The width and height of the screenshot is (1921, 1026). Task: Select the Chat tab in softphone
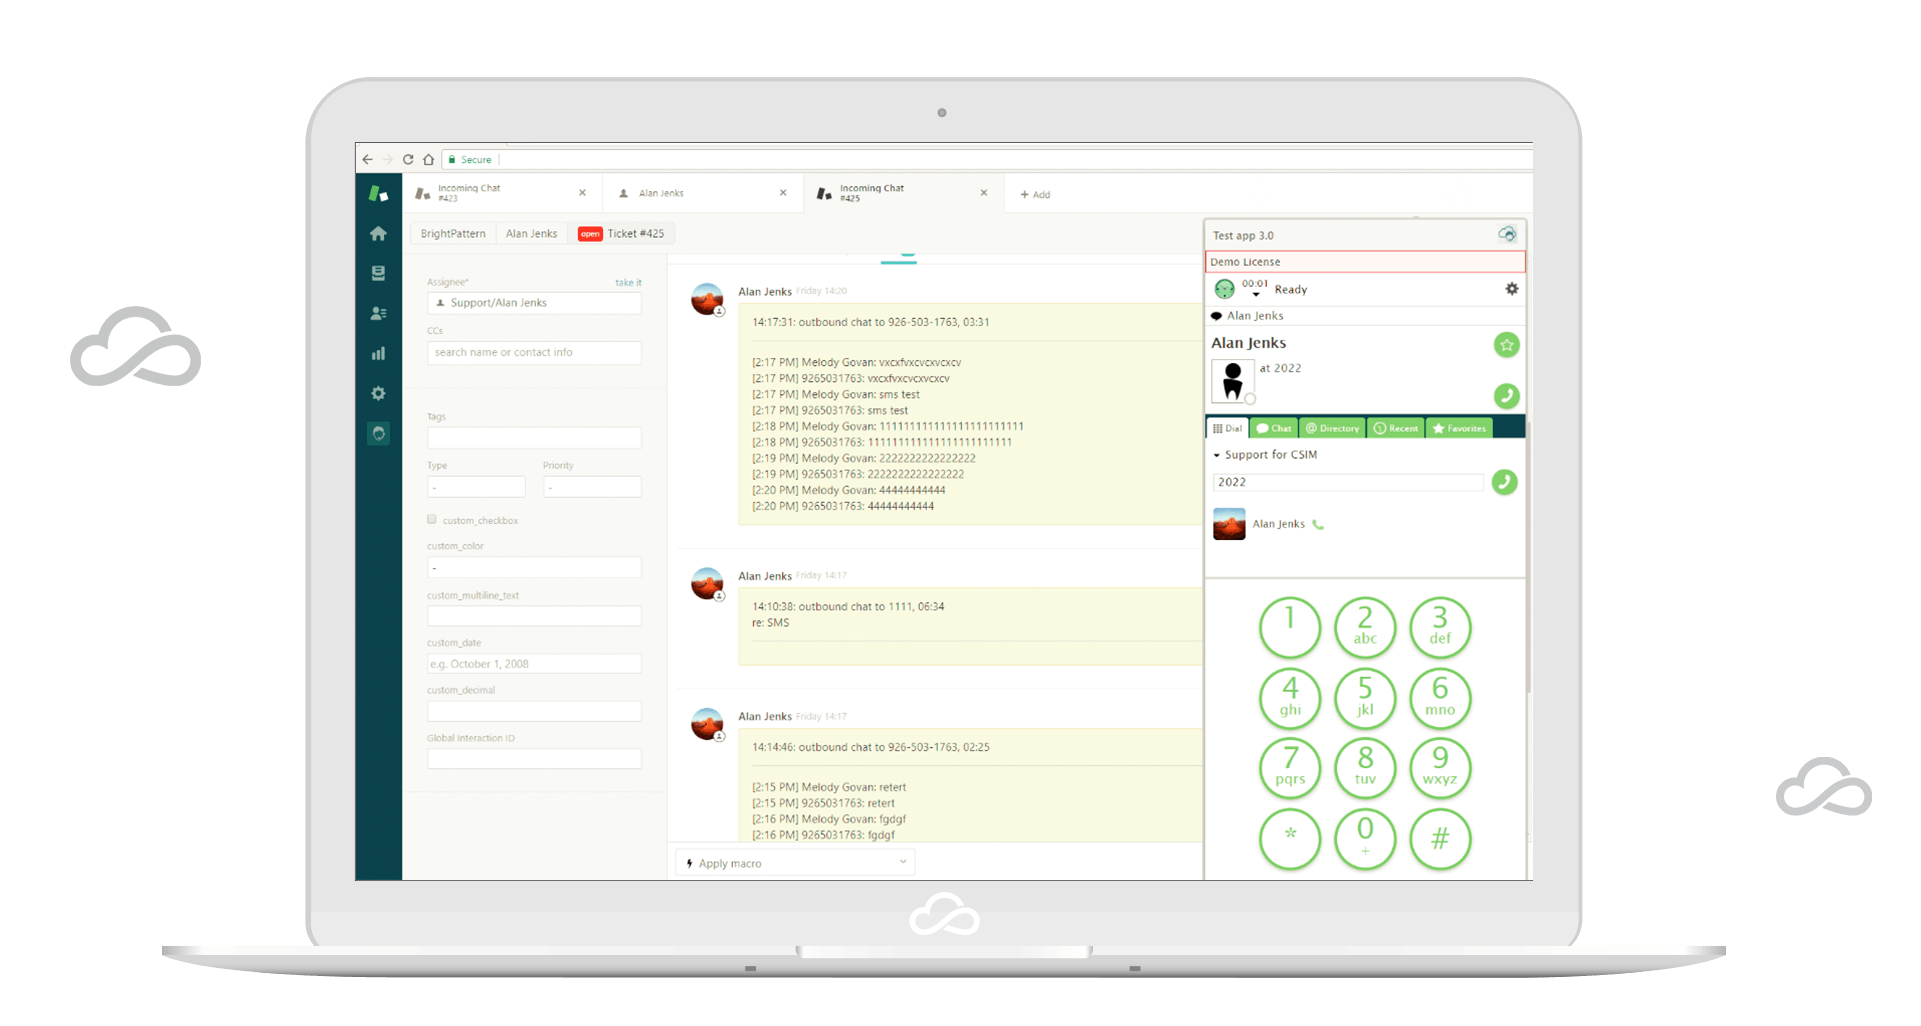pos(1274,428)
